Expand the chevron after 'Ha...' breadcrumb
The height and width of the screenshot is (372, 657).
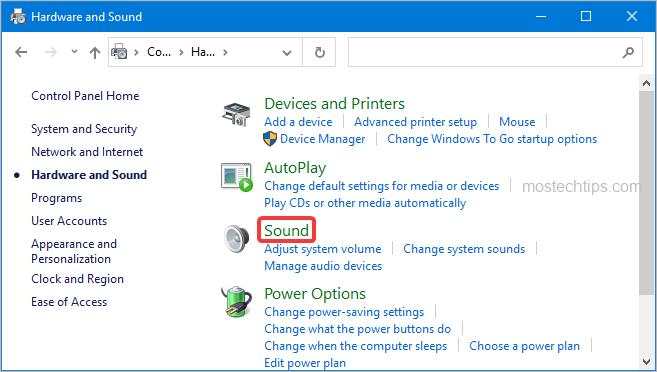click(225, 52)
